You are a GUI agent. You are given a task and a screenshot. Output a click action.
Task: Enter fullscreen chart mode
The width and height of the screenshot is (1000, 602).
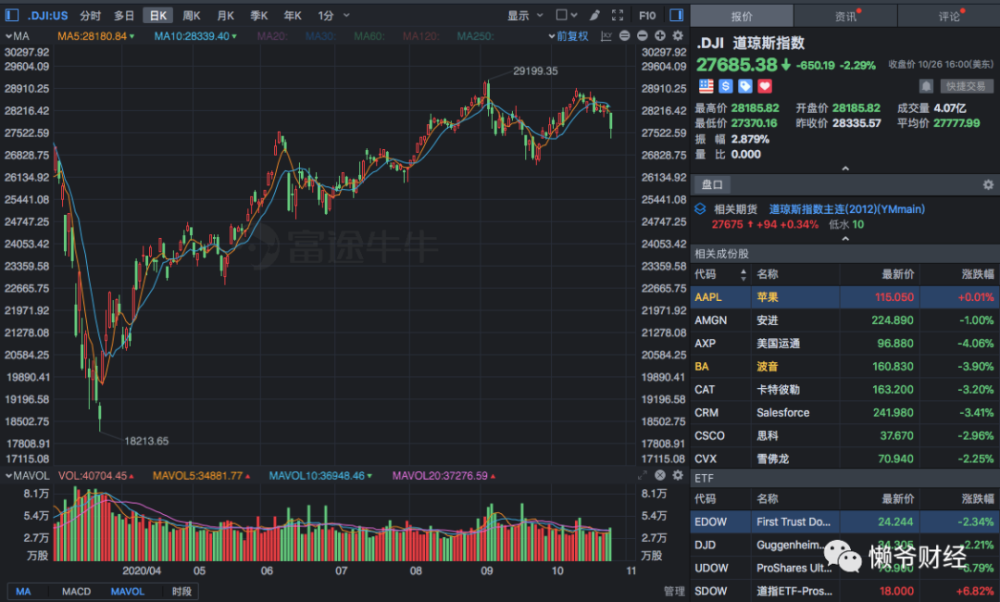coord(618,15)
